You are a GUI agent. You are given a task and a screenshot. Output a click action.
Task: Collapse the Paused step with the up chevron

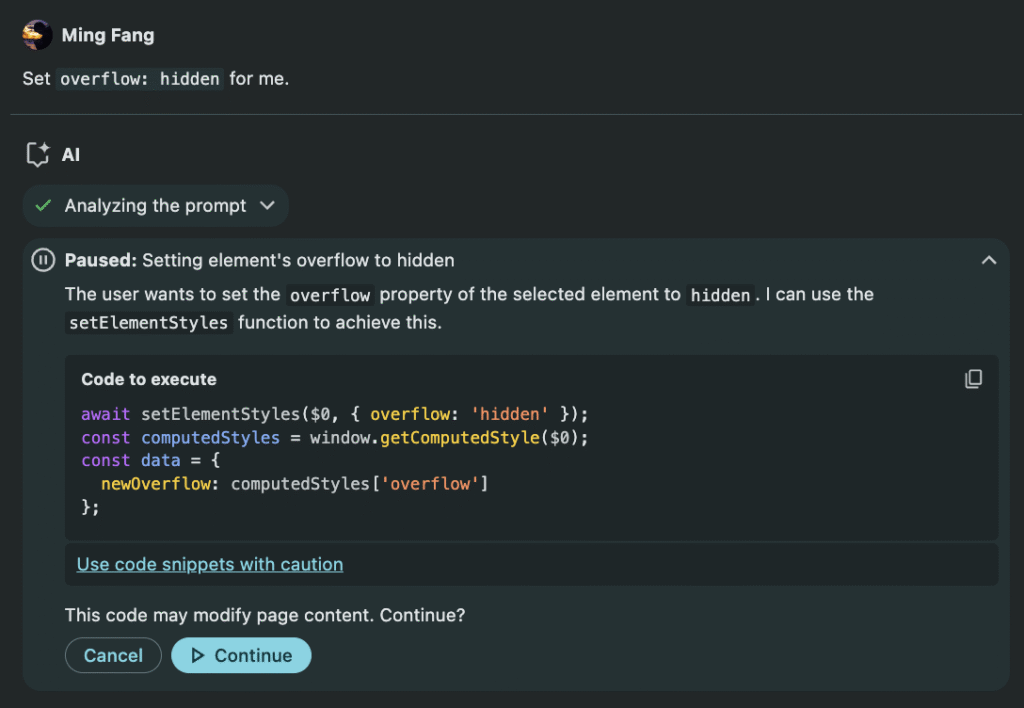[988, 260]
